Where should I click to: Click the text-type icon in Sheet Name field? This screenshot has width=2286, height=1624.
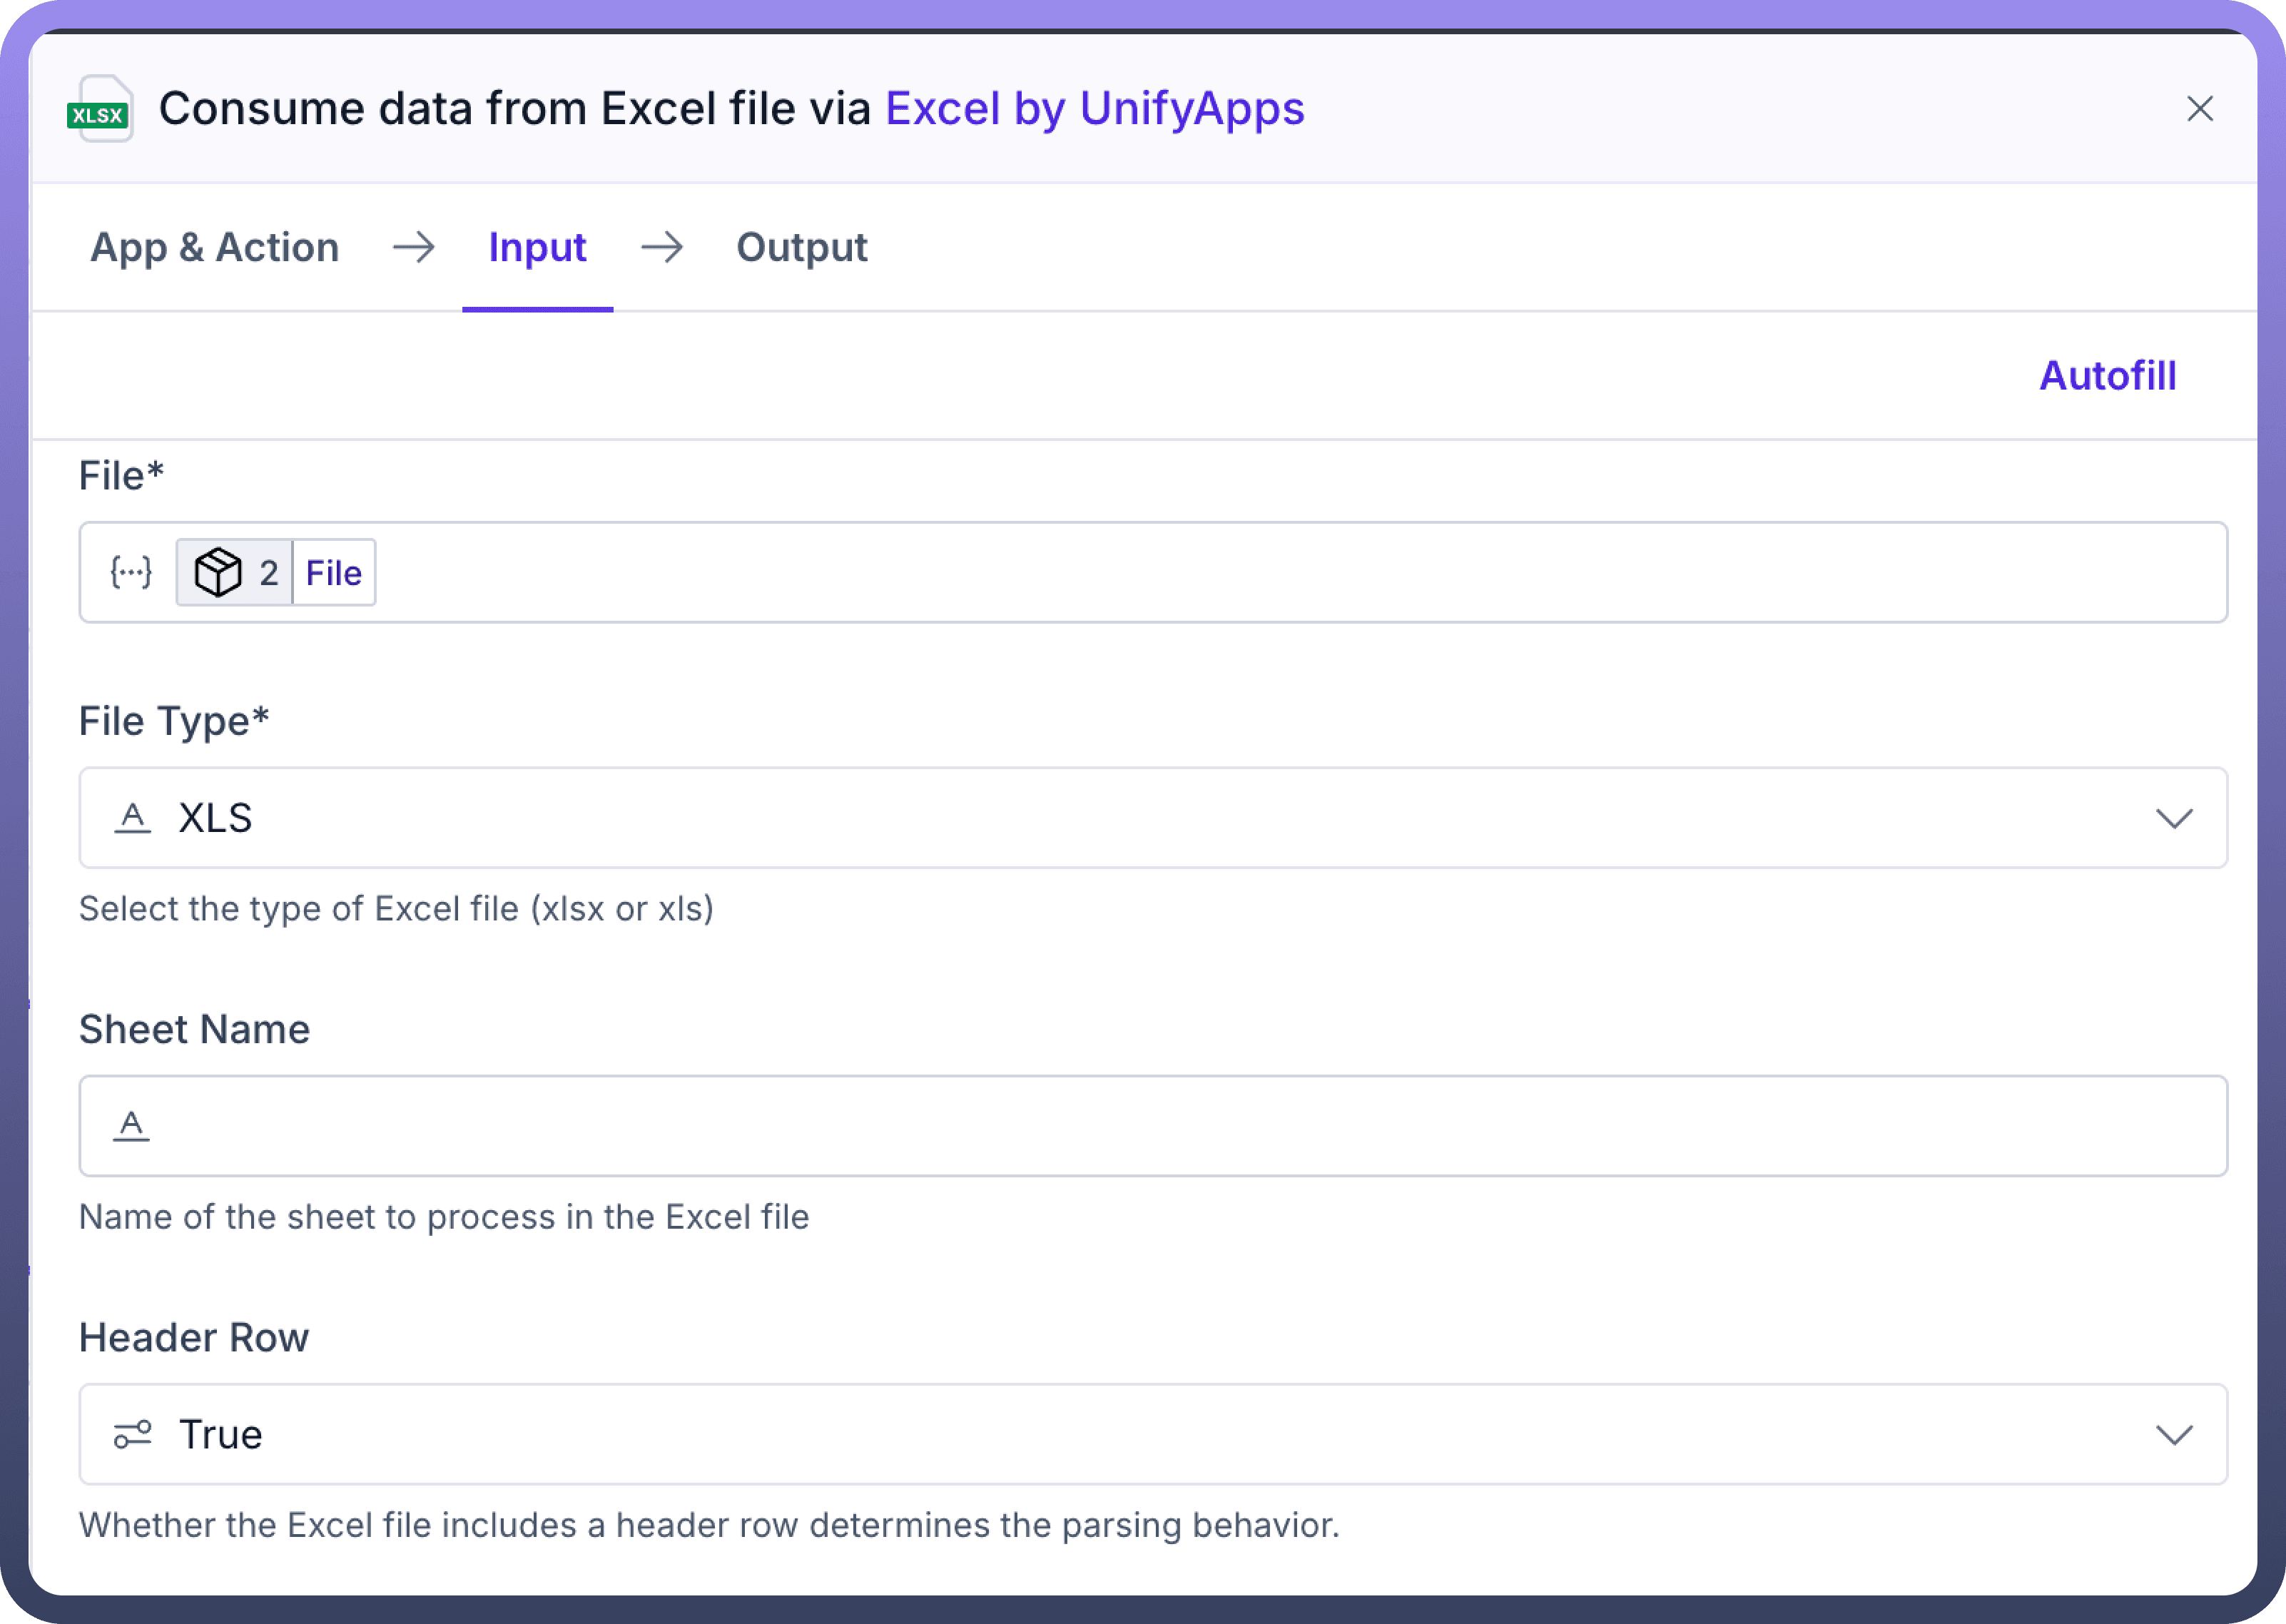132,1126
